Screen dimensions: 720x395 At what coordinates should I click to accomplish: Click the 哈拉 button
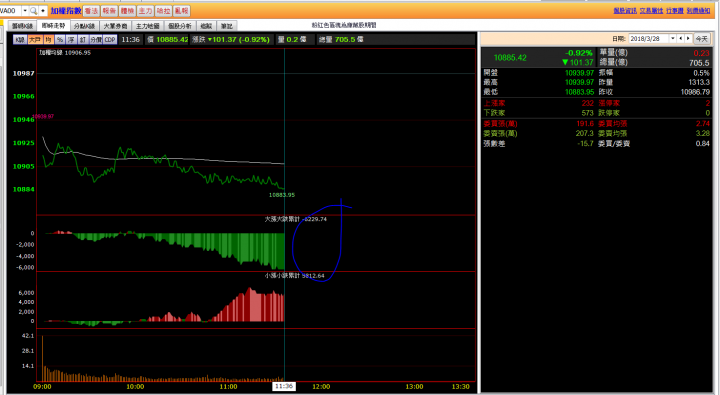163,11
